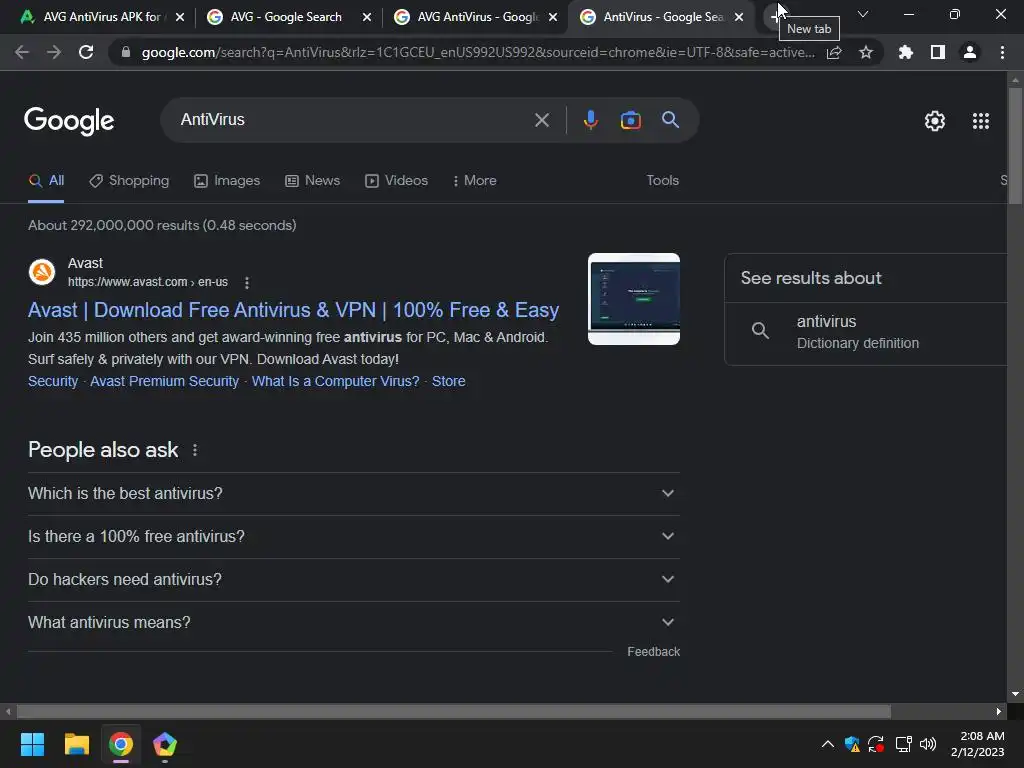Open Google quick settings gear

click(x=935, y=121)
